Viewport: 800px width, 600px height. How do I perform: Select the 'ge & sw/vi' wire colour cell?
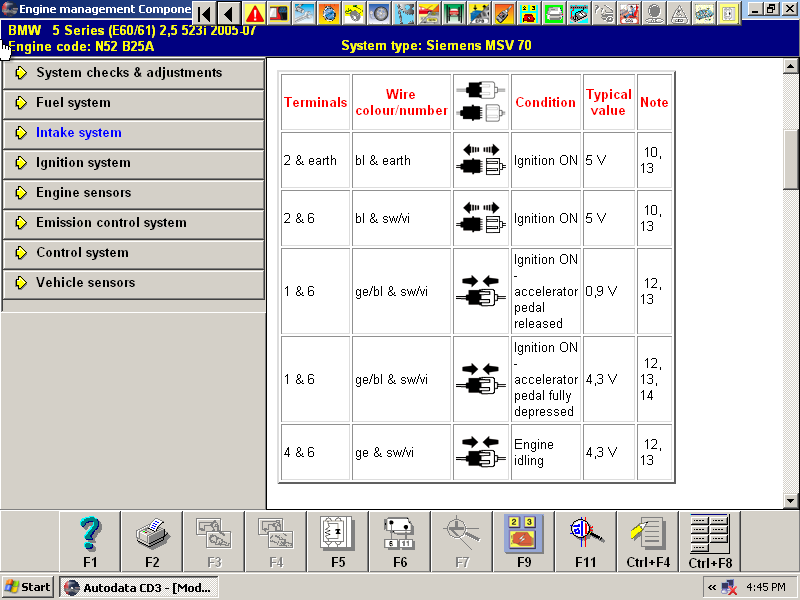tap(402, 453)
